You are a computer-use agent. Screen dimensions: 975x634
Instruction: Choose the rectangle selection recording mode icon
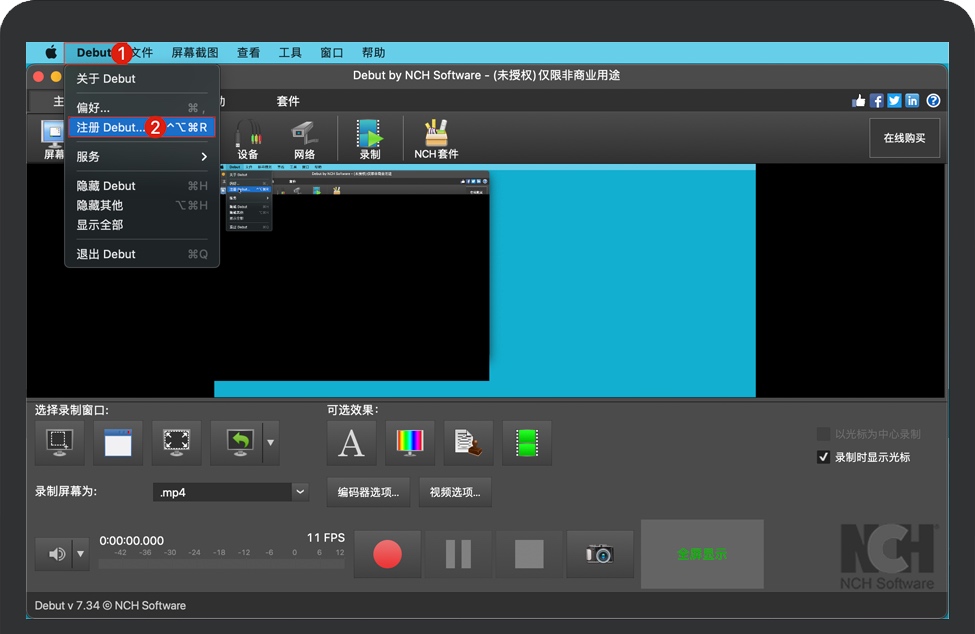(x=60, y=443)
